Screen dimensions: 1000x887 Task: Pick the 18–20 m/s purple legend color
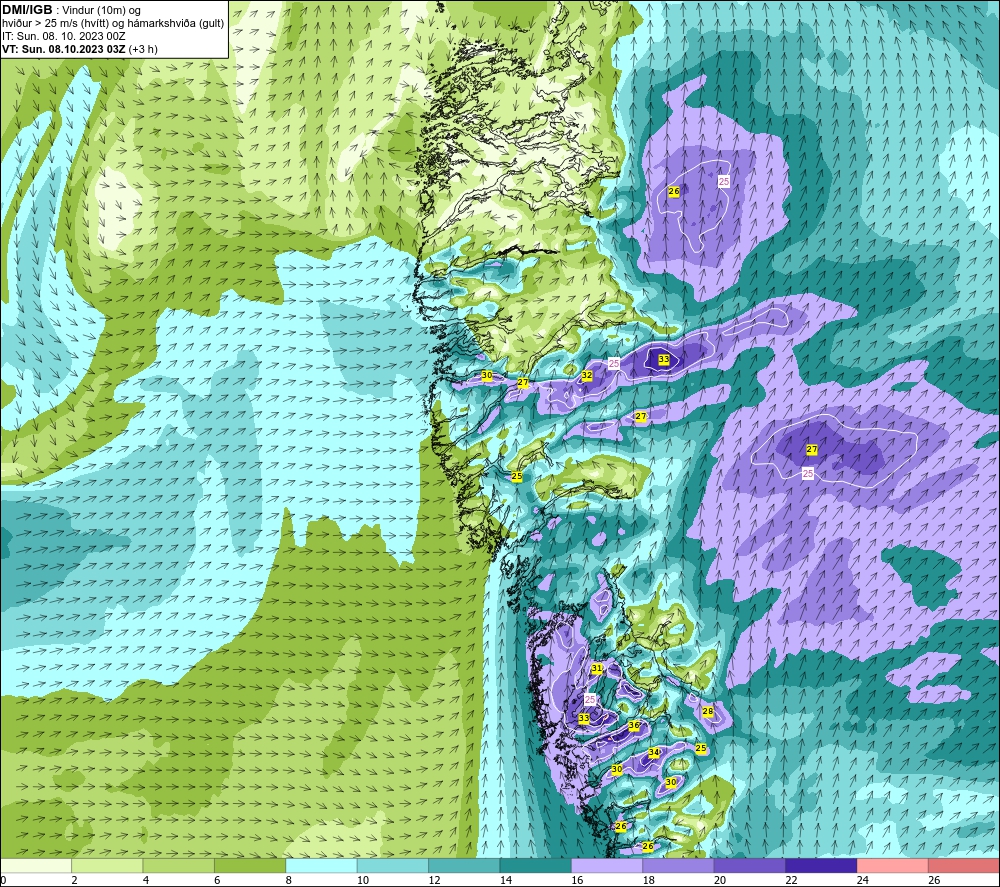[x=679, y=865]
